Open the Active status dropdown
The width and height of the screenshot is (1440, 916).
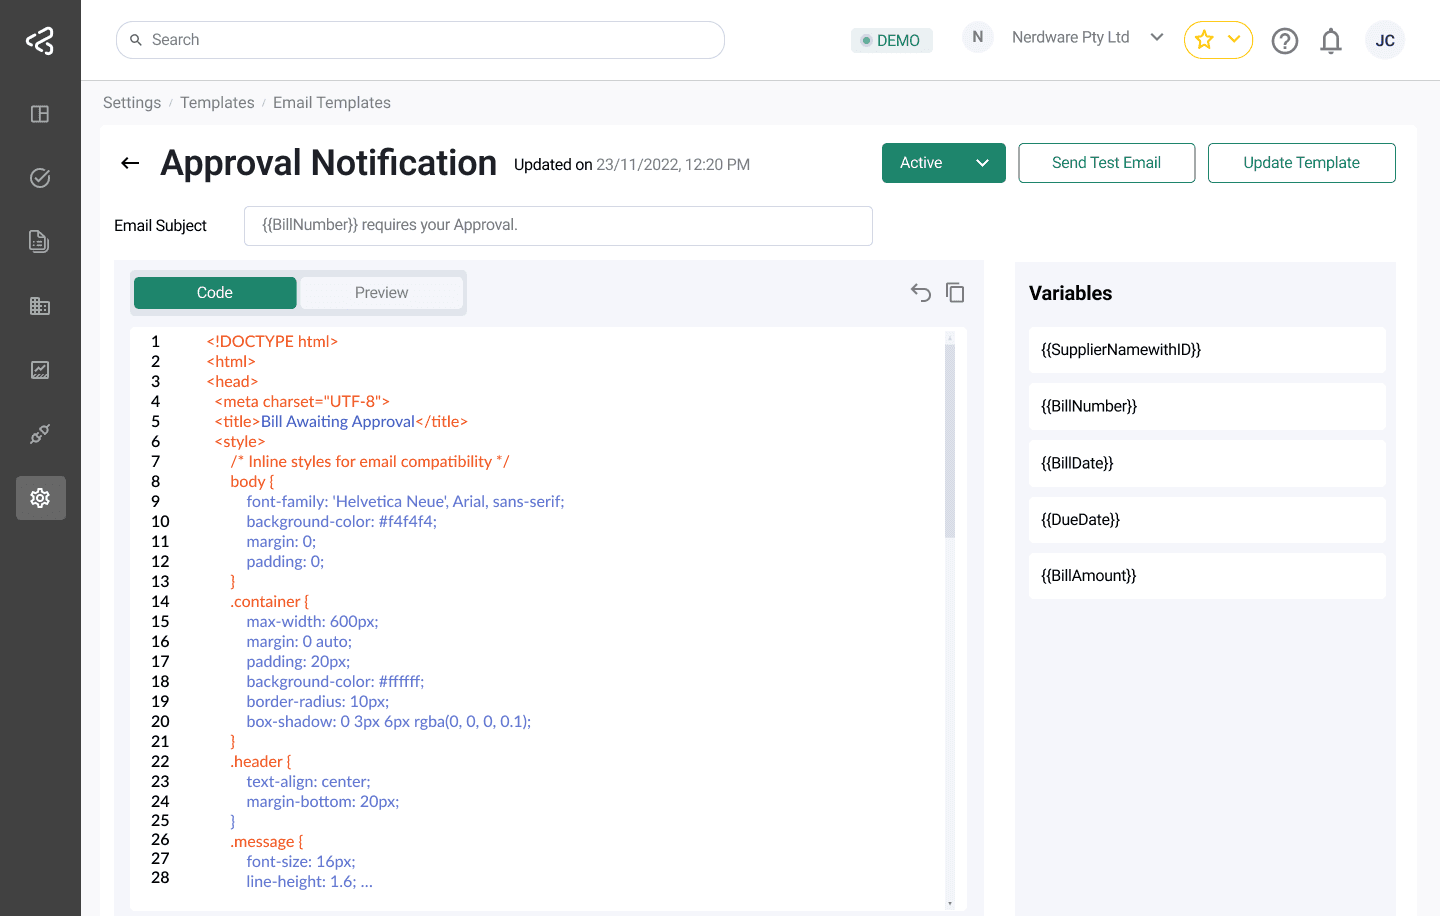[x=943, y=162]
